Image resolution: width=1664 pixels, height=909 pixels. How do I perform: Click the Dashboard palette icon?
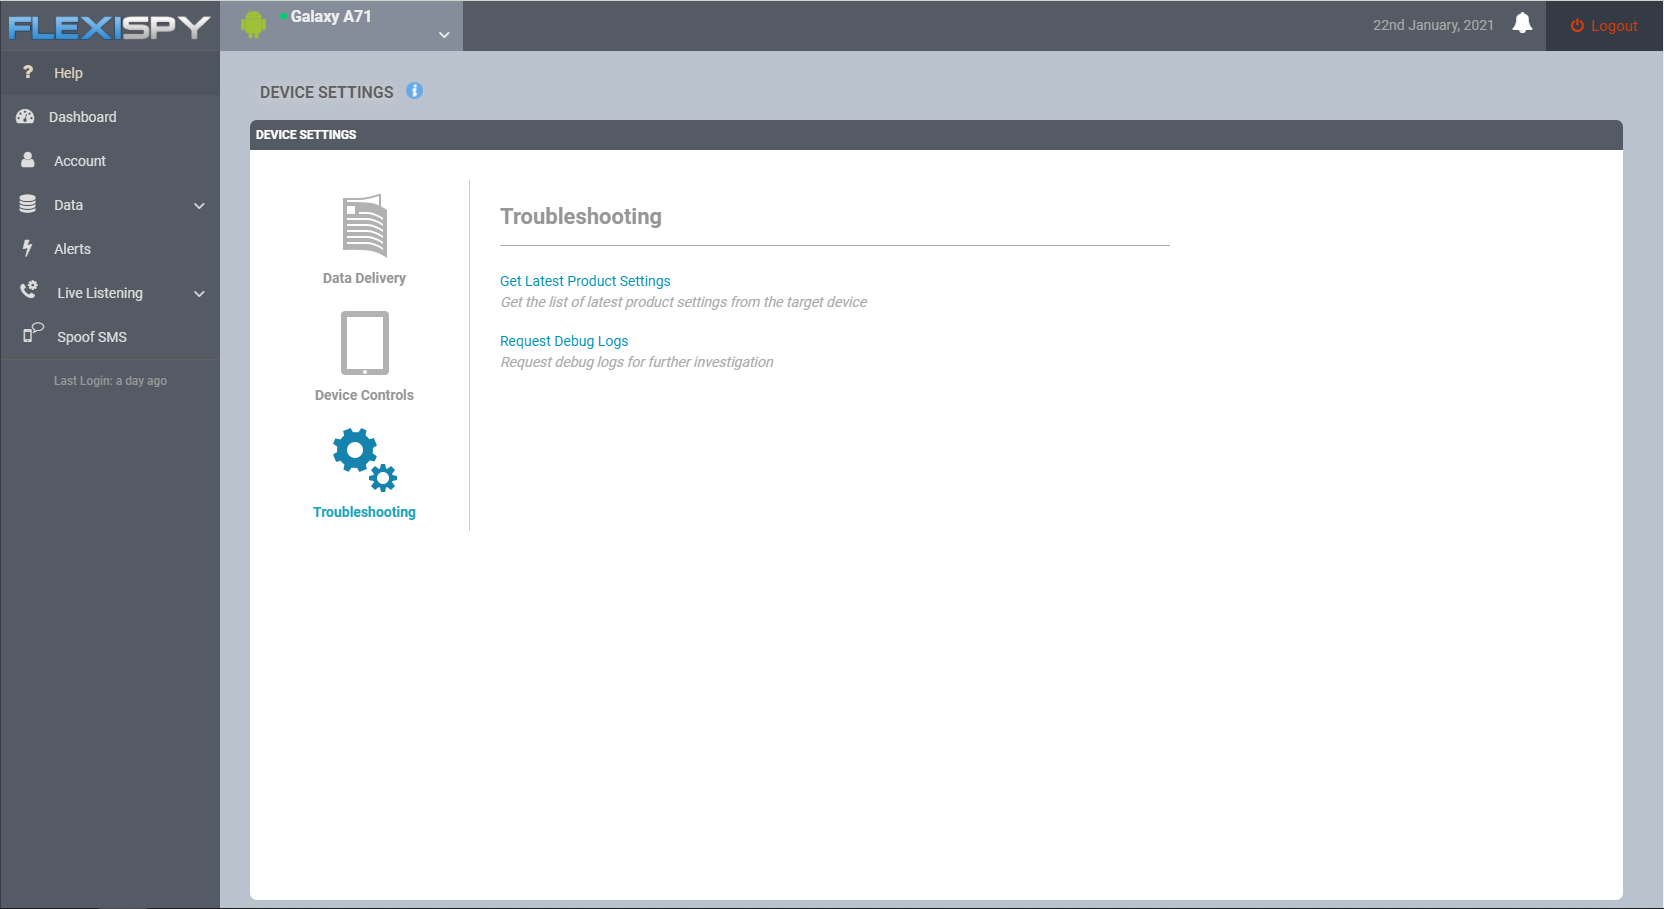(x=25, y=117)
